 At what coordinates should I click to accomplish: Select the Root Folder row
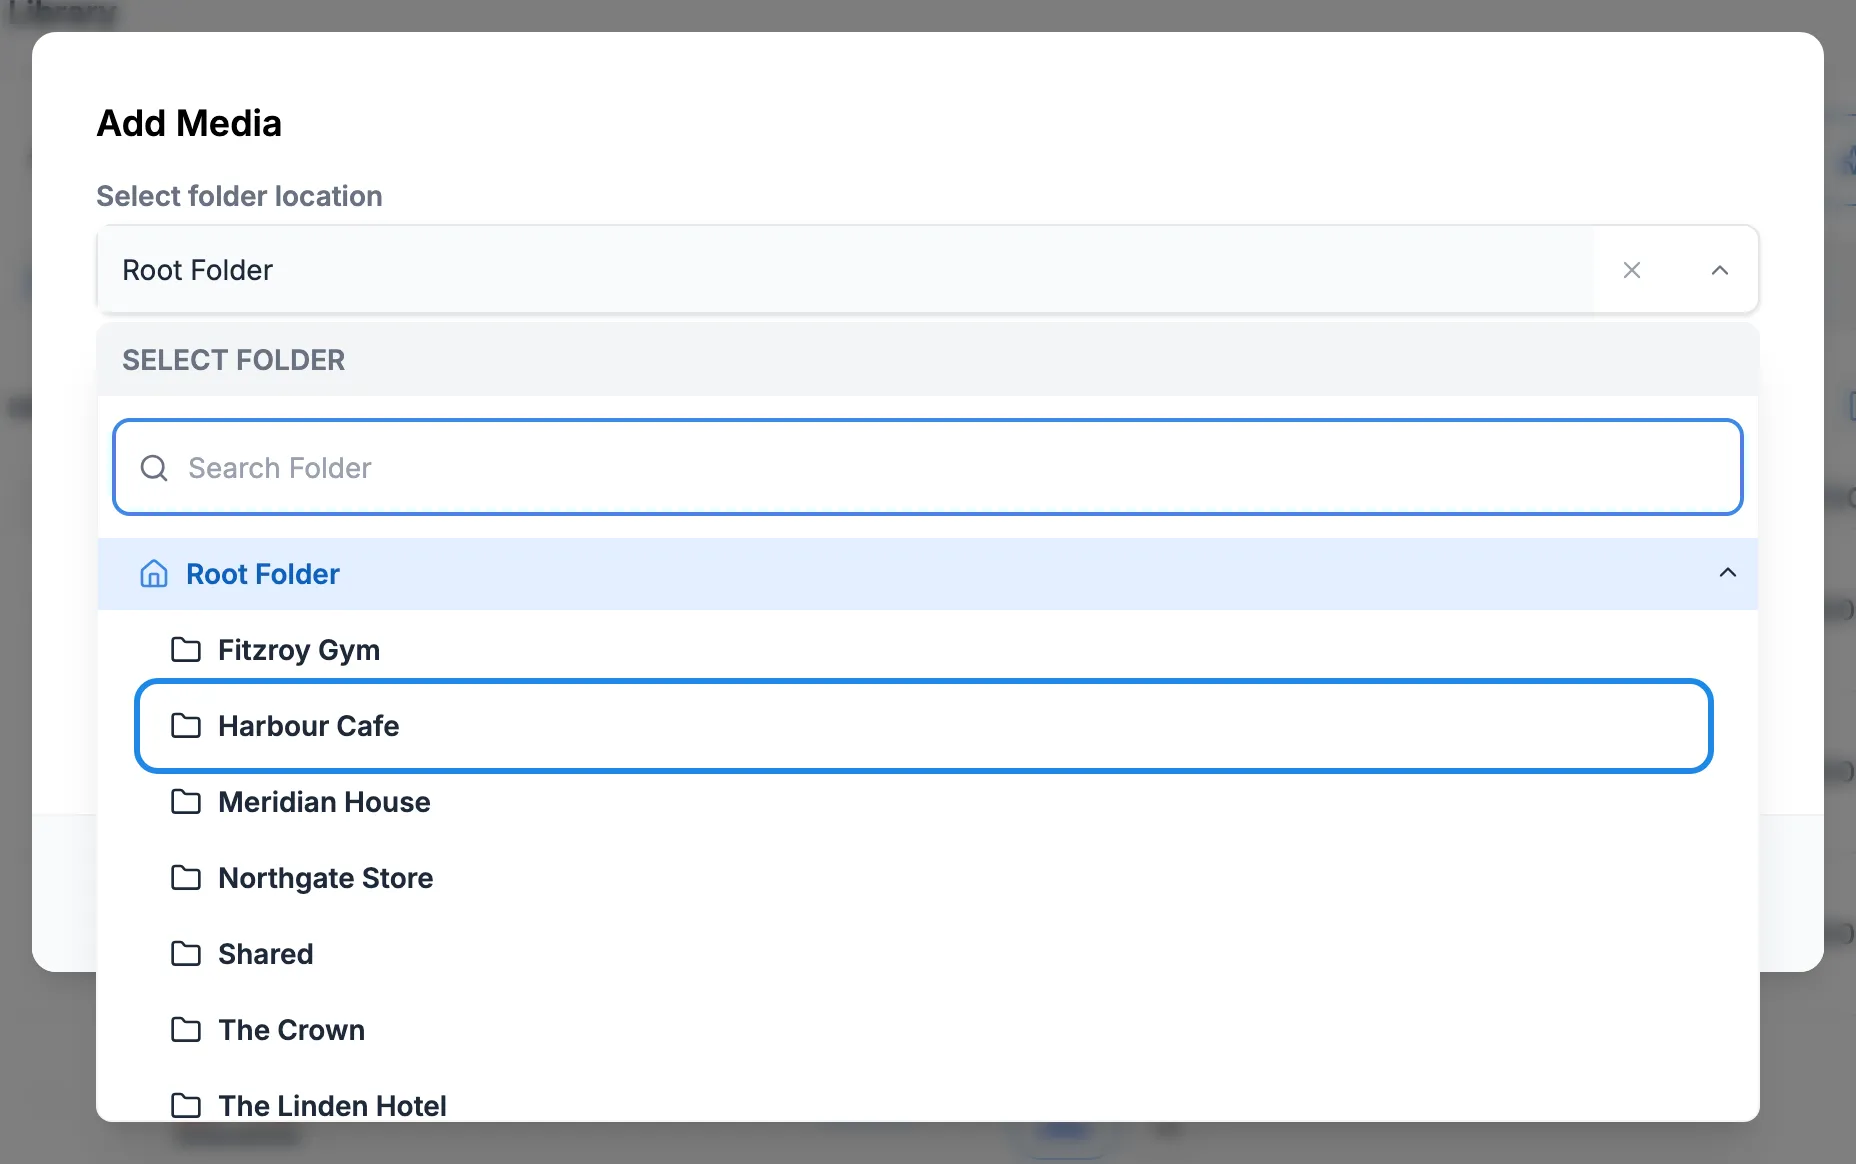(x=928, y=574)
